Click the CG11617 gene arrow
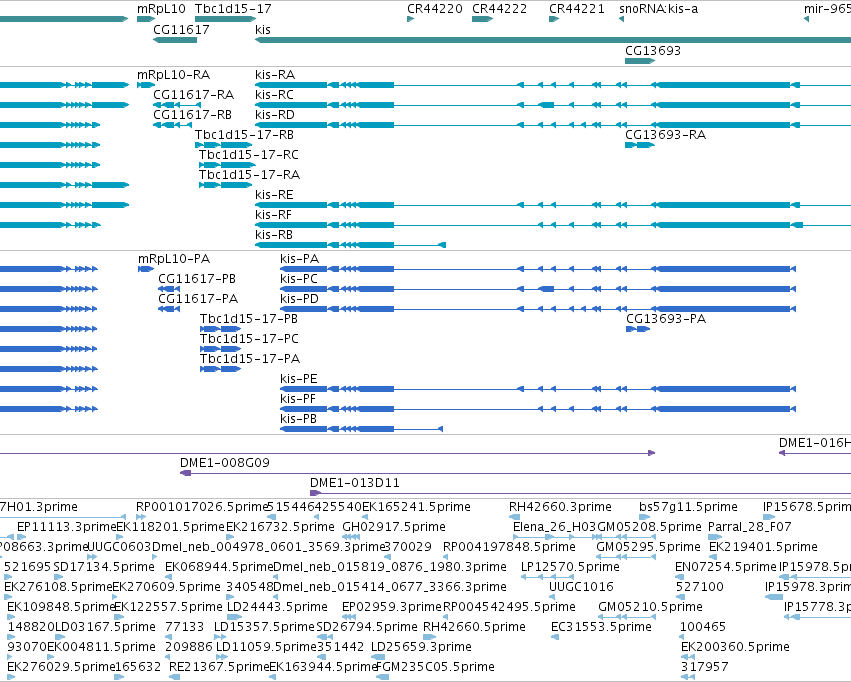This screenshot has height=682, width=851. tap(175, 40)
